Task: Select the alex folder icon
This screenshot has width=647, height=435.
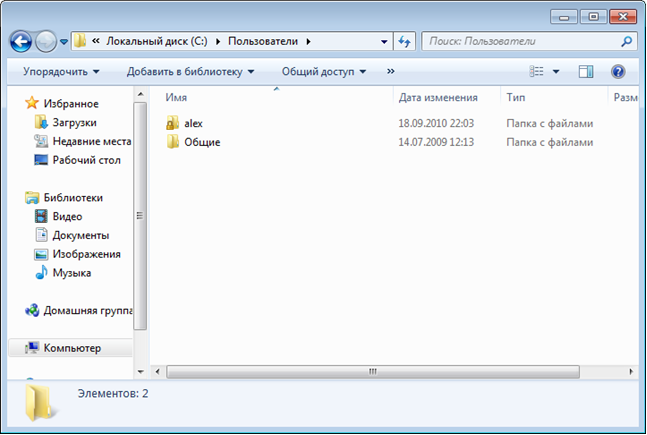Action: pos(172,123)
